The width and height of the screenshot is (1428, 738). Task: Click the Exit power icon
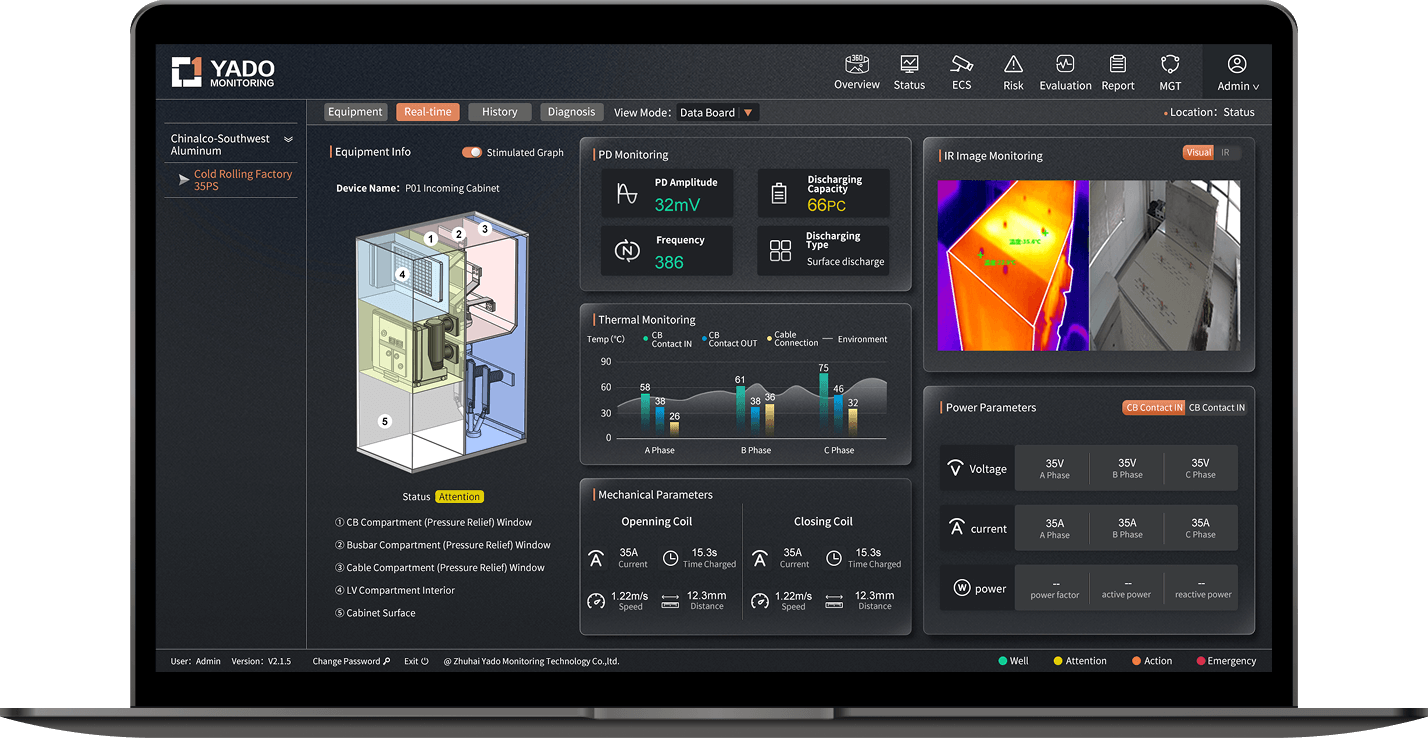pyautogui.click(x=424, y=661)
